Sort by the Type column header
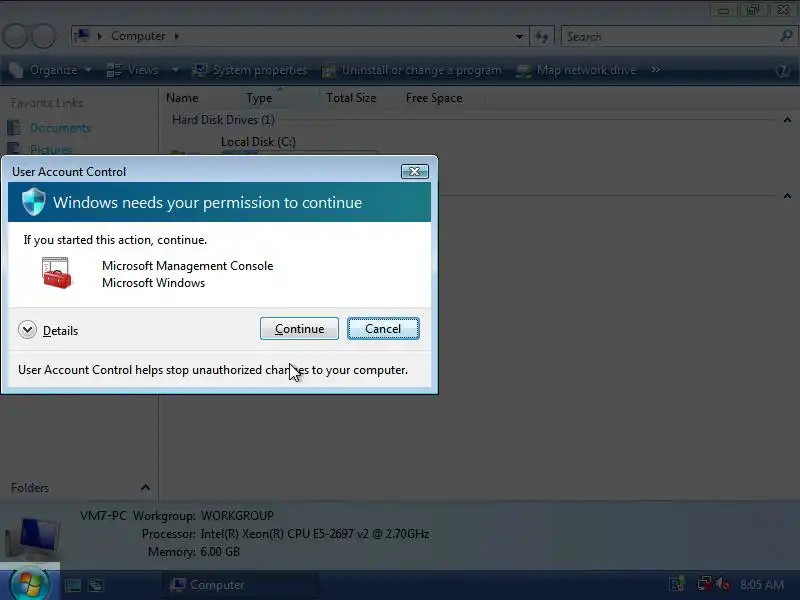800x600 pixels. point(259,98)
